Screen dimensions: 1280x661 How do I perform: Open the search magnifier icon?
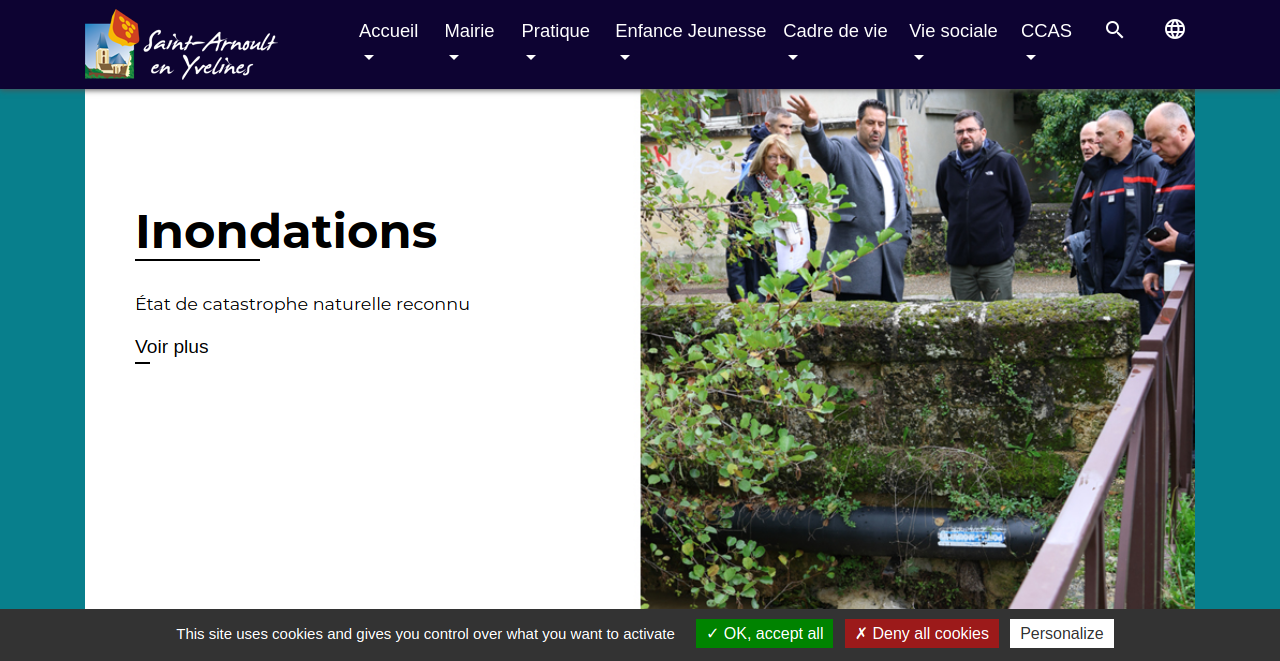(x=1115, y=30)
